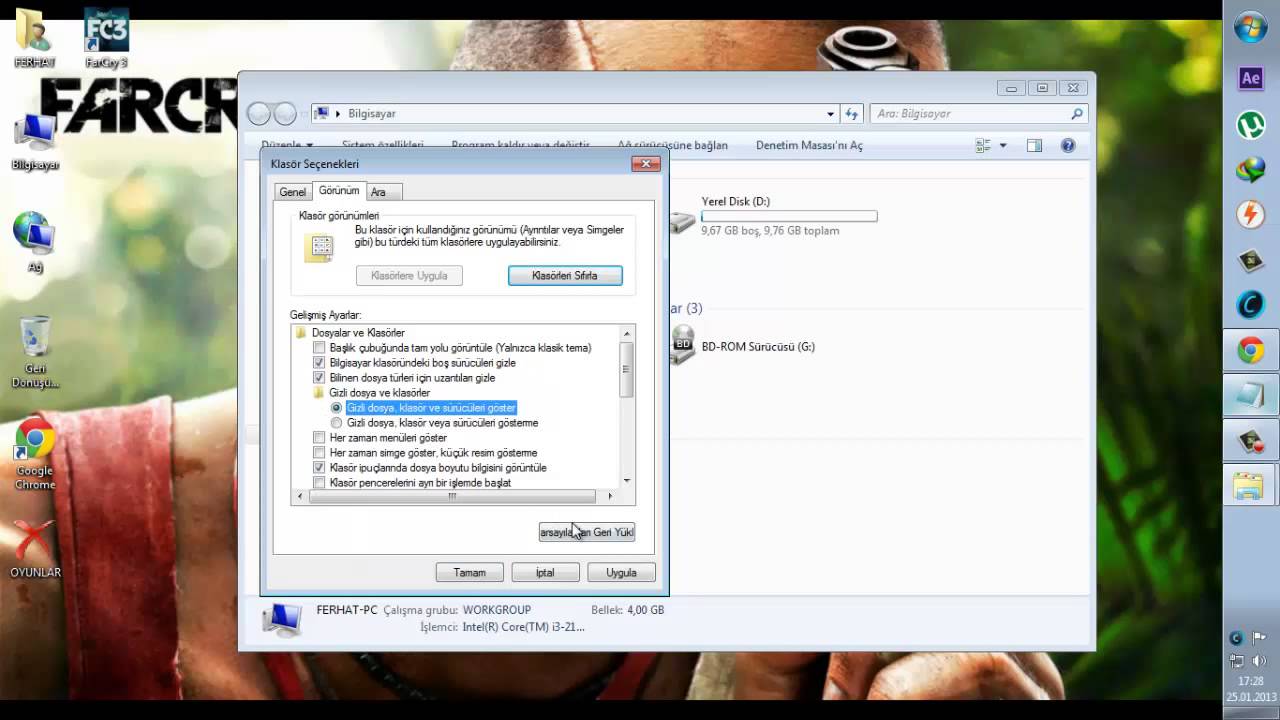Open the Google Chrome desktop shortcut
Screen dimensions: 1280x720
tap(35, 454)
